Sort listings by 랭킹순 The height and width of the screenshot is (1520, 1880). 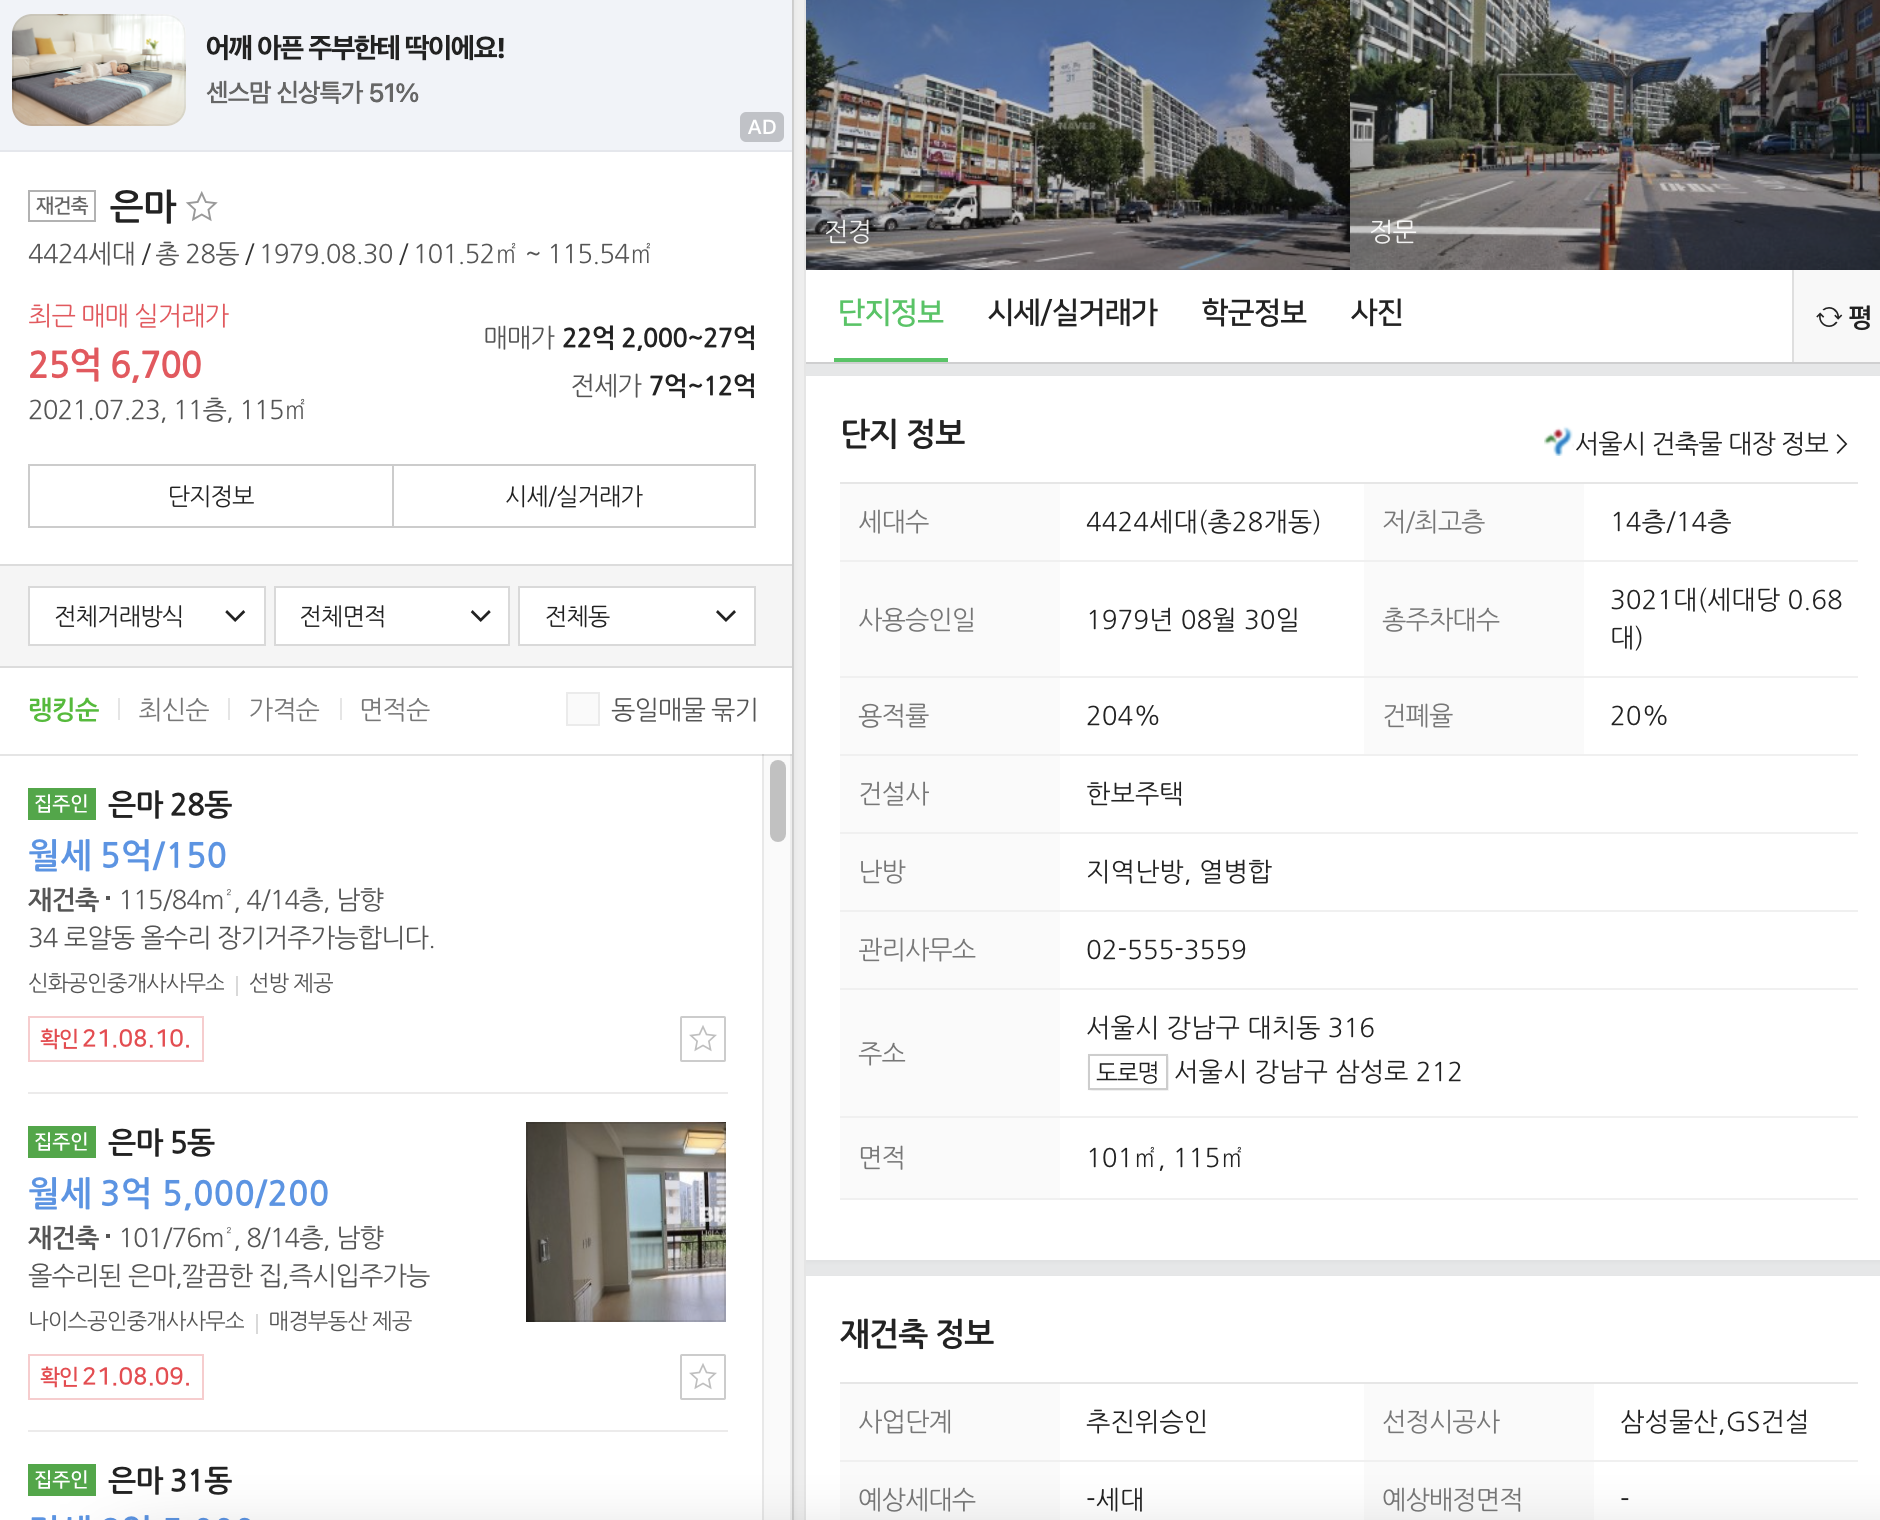click(64, 709)
